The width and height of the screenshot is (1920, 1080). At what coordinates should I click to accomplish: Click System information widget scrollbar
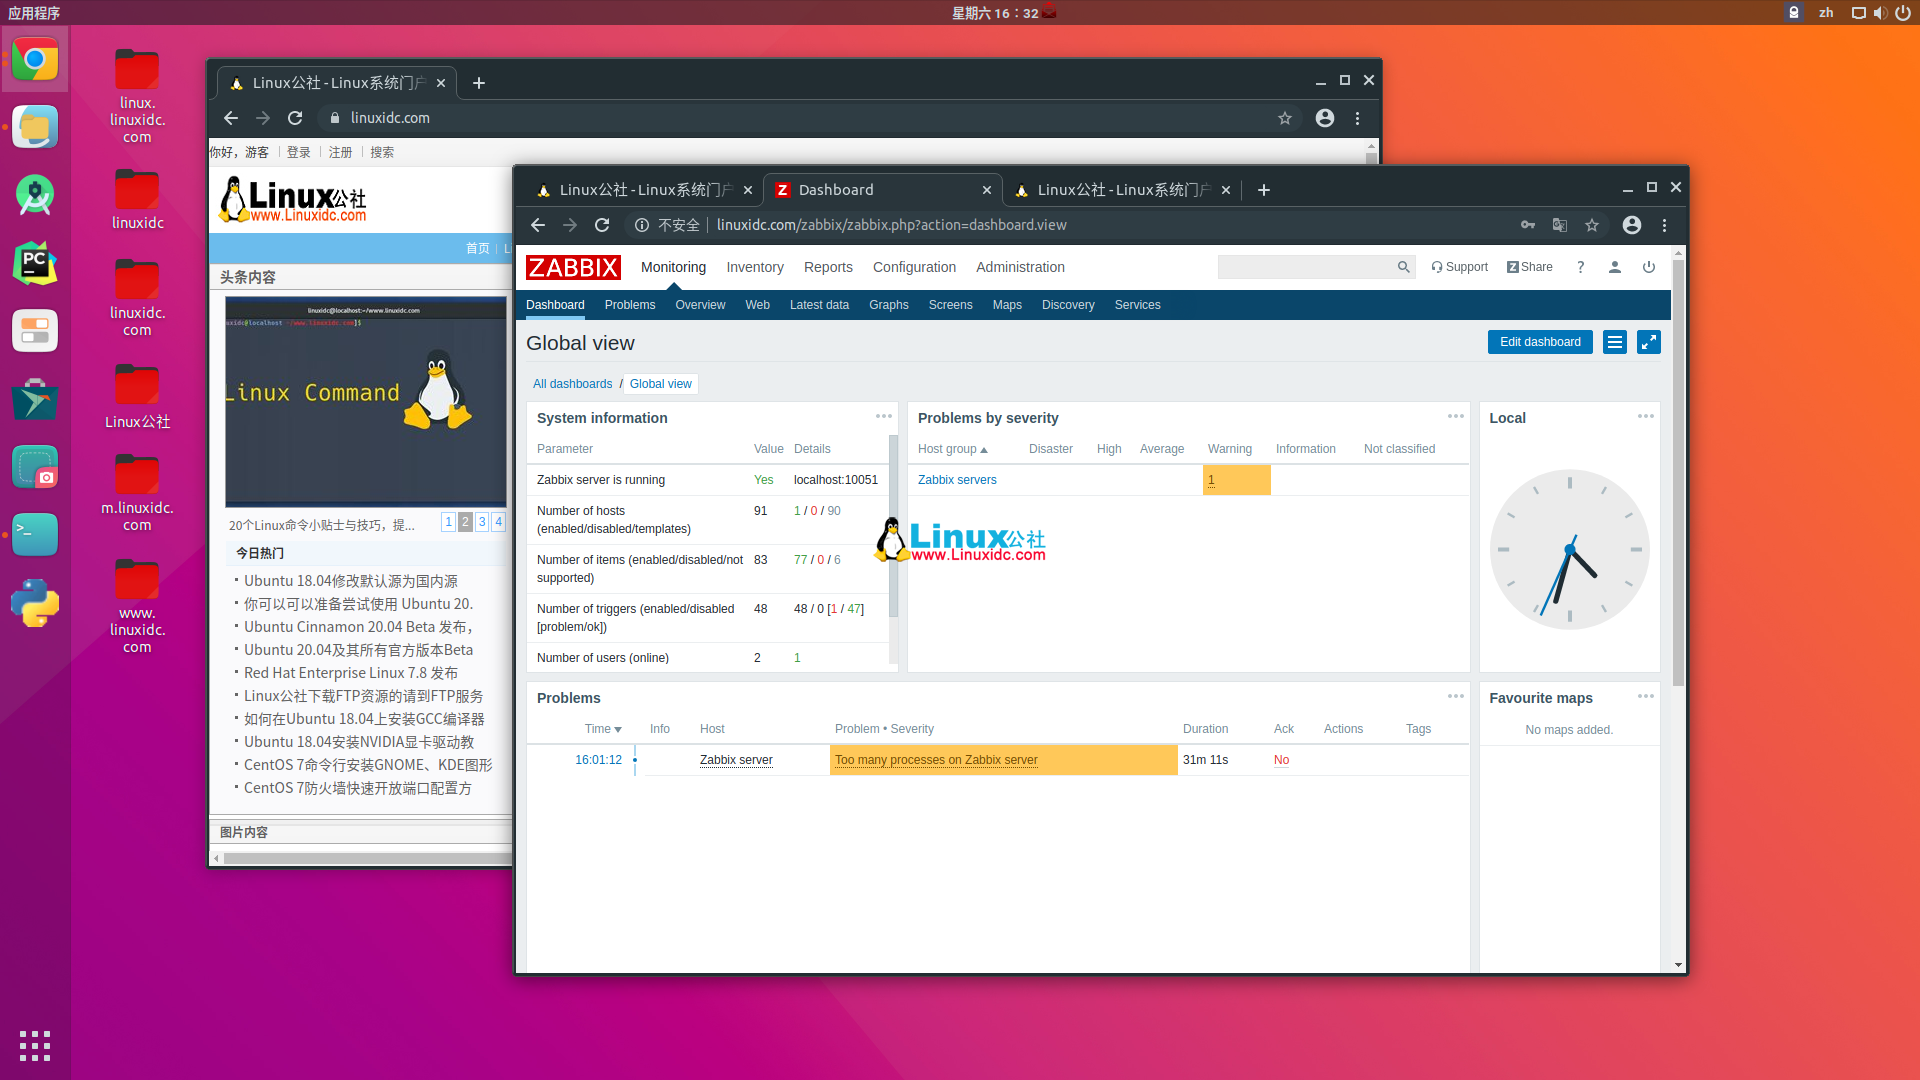click(893, 525)
